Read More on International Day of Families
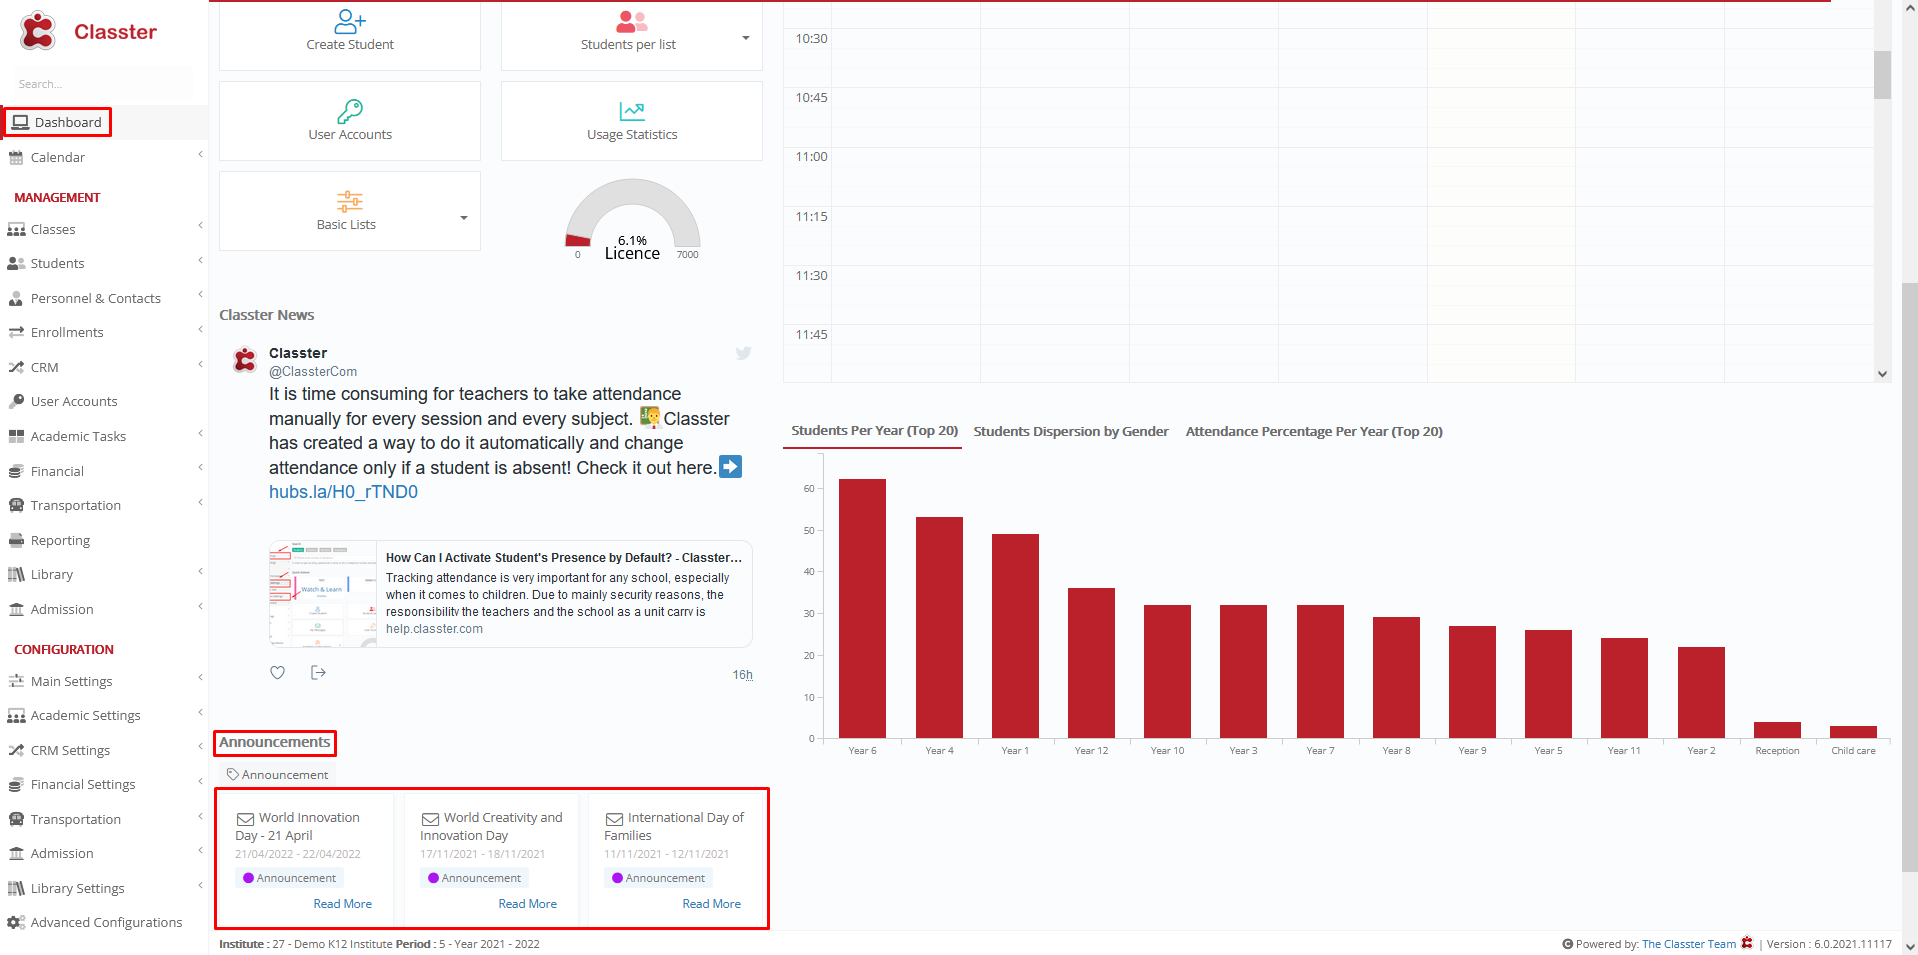Viewport: 1918px width, 955px height. [x=711, y=904]
